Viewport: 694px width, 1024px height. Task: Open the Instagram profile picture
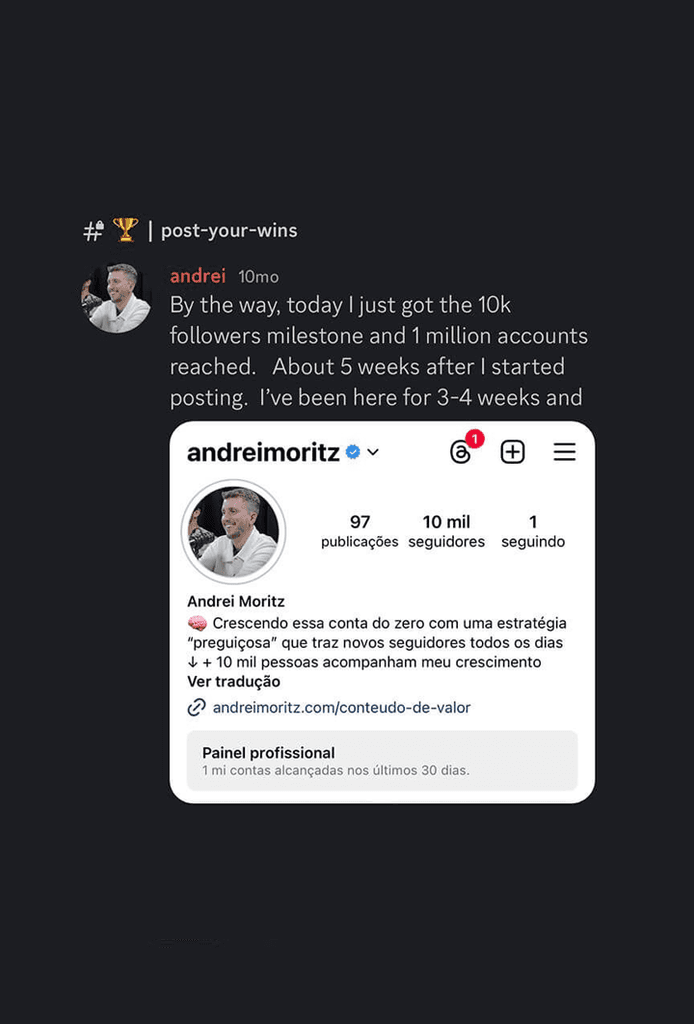[234, 532]
